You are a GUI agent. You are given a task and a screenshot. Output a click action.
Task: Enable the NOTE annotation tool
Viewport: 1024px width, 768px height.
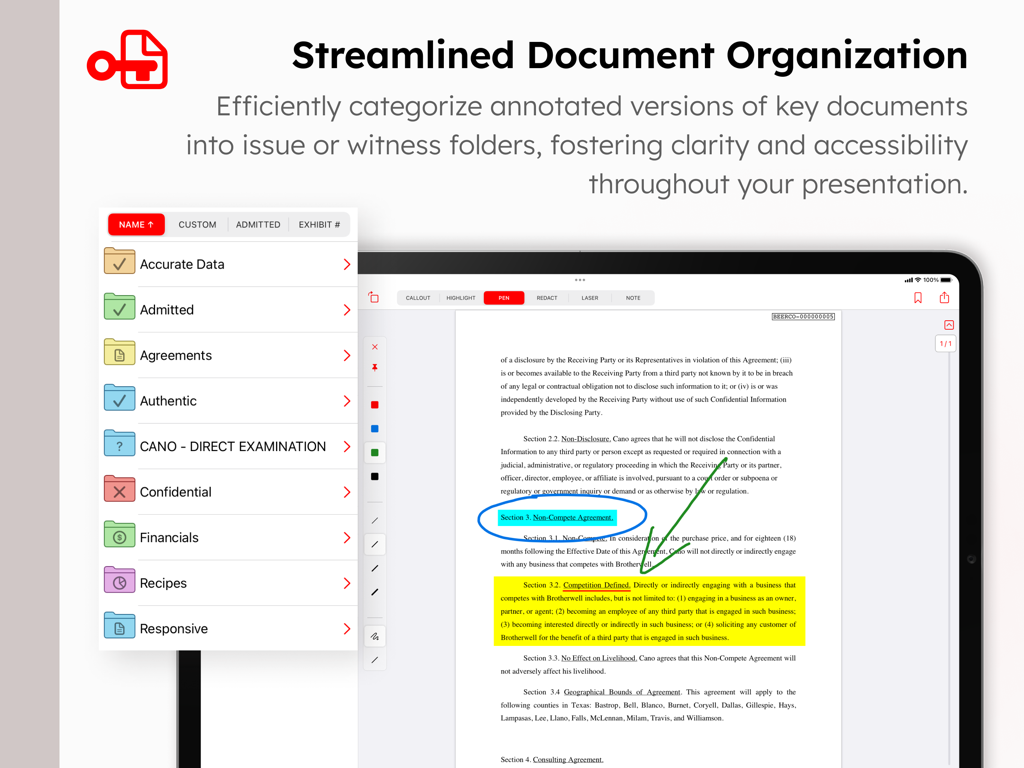635,297
